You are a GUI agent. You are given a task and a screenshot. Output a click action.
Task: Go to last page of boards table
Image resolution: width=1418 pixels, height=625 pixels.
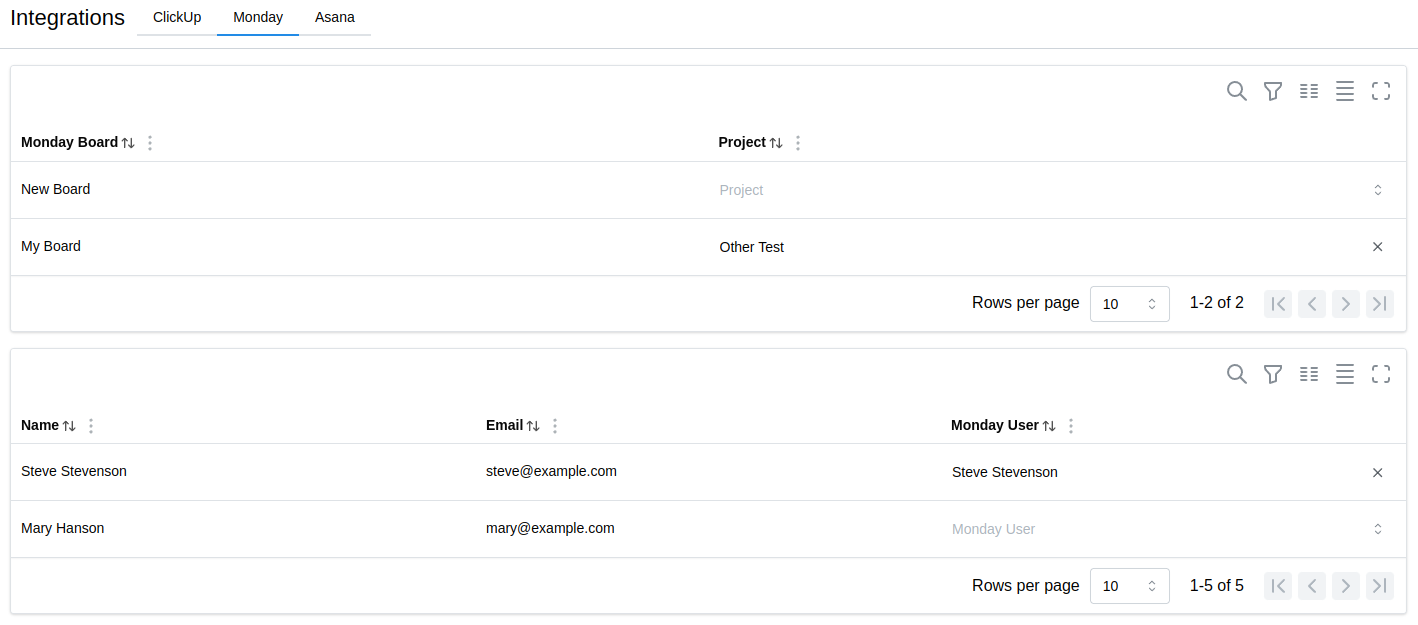point(1380,304)
